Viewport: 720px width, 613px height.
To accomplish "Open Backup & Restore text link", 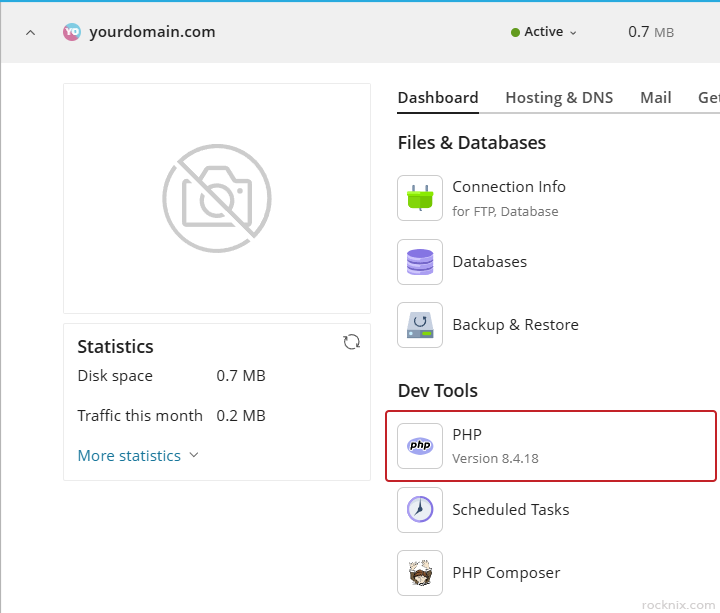I will click(x=515, y=325).
